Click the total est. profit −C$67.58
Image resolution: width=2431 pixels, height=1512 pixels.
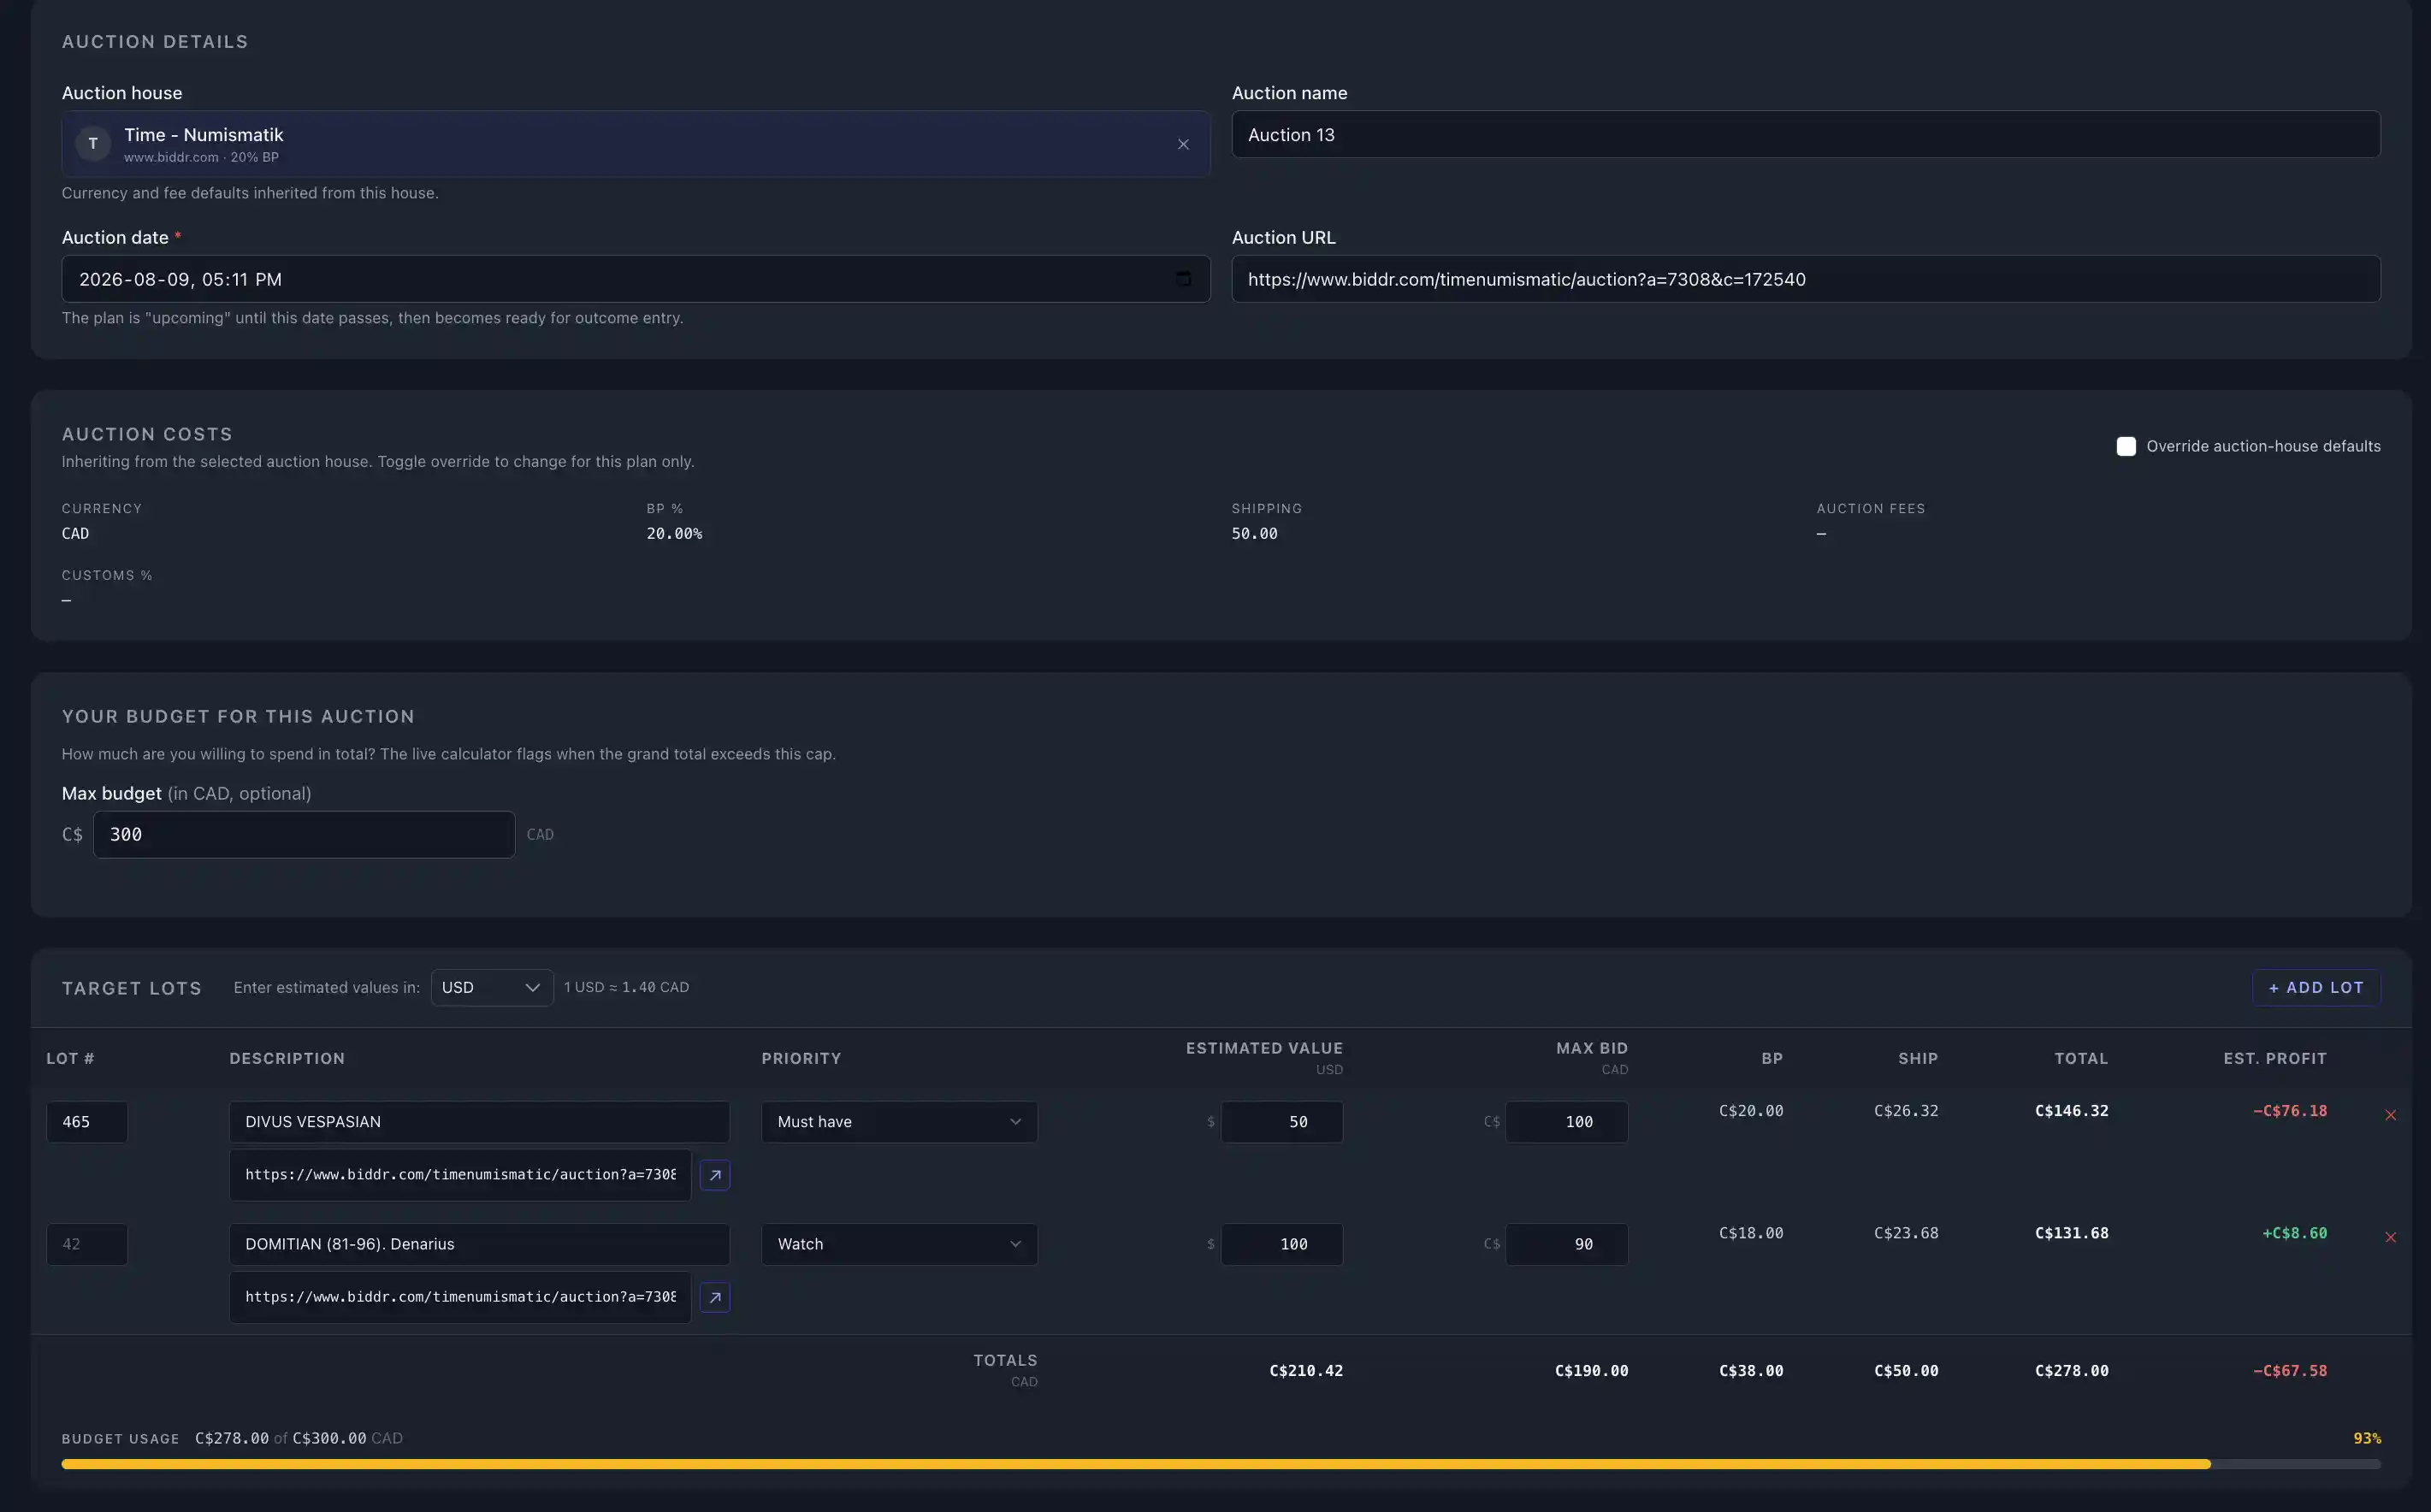(2290, 1371)
